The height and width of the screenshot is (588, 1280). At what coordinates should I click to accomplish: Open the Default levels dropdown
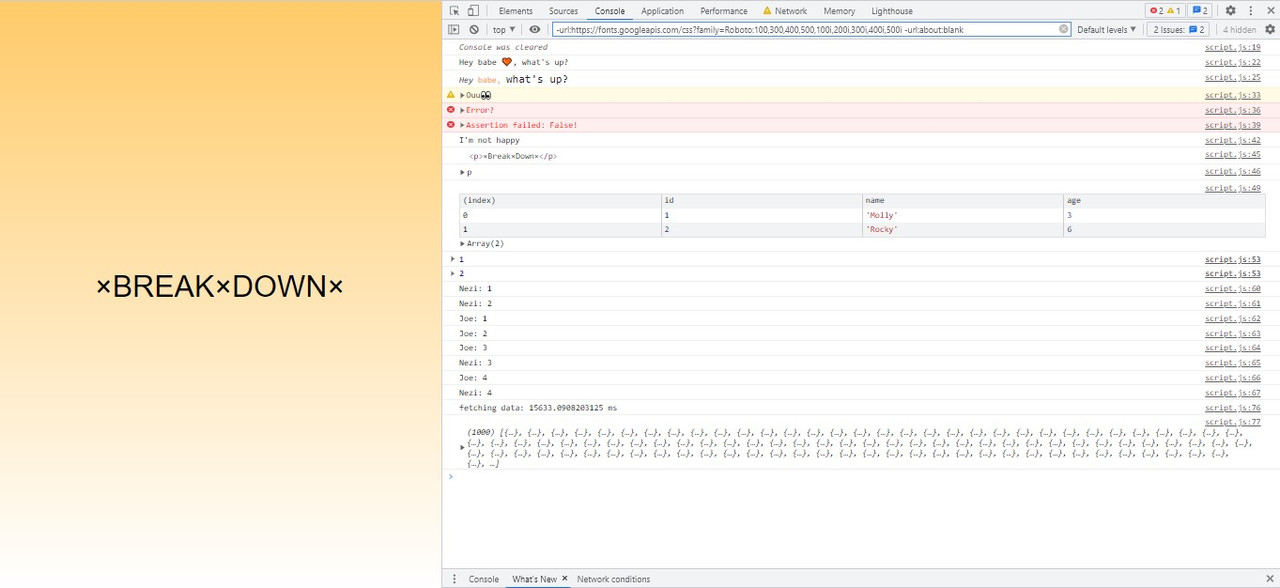point(1106,30)
